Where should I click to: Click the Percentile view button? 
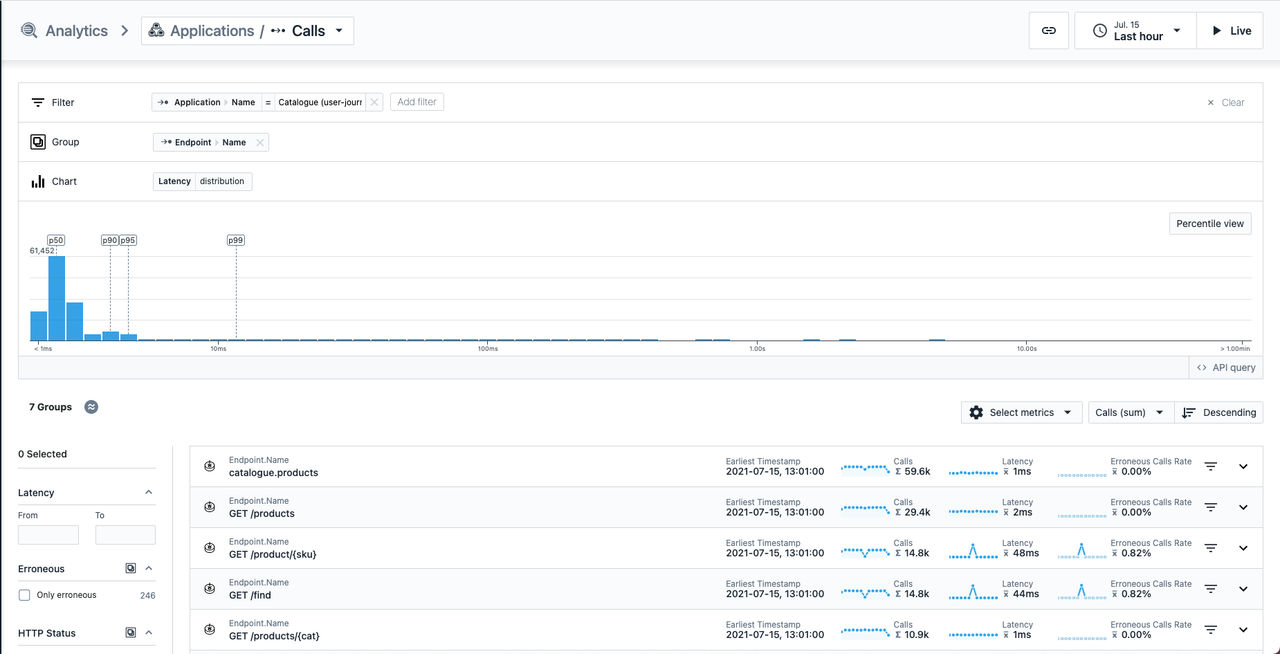pos(1210,223)
